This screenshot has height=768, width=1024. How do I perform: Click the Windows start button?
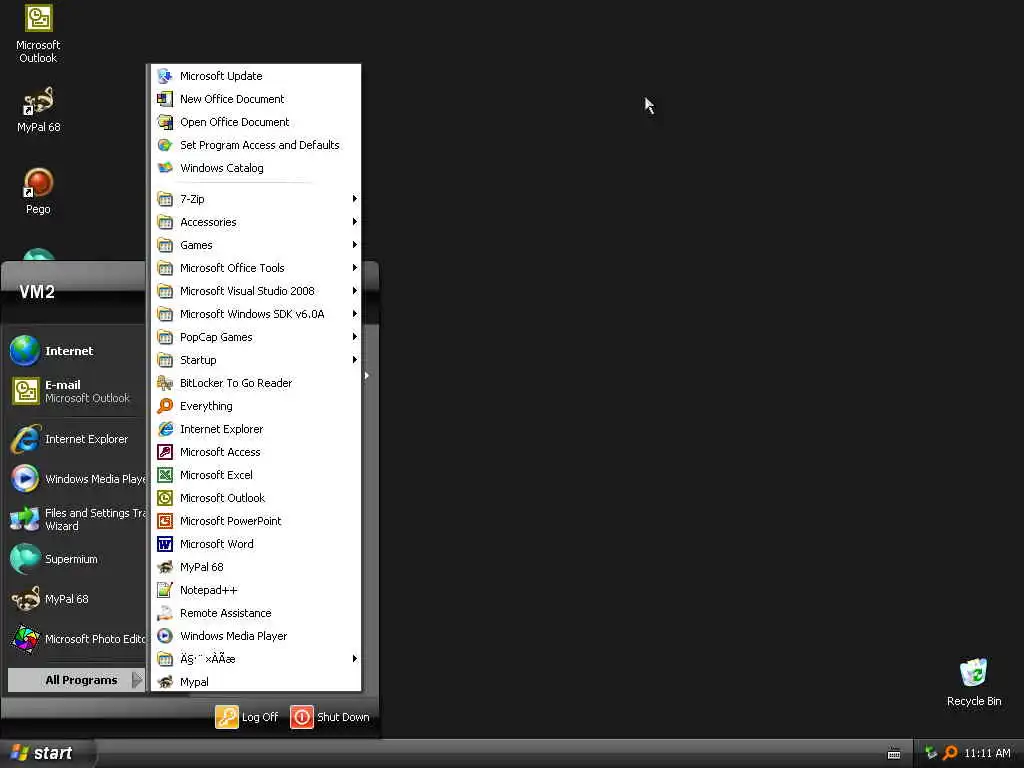coord(47,753)
